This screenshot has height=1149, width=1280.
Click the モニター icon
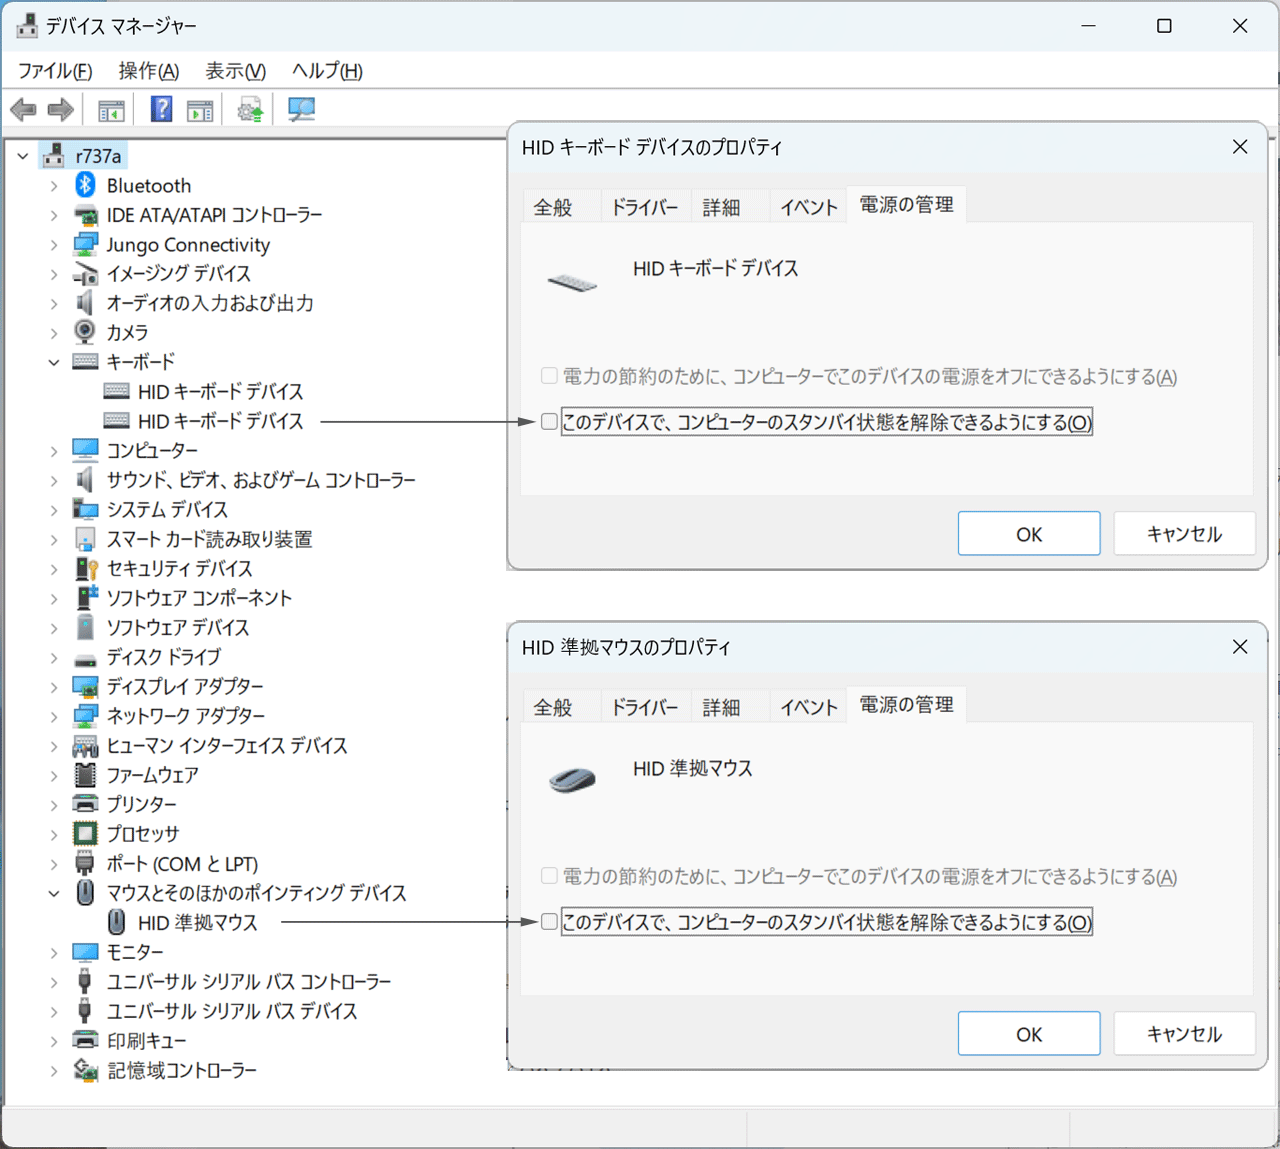[x=86, y=952]
